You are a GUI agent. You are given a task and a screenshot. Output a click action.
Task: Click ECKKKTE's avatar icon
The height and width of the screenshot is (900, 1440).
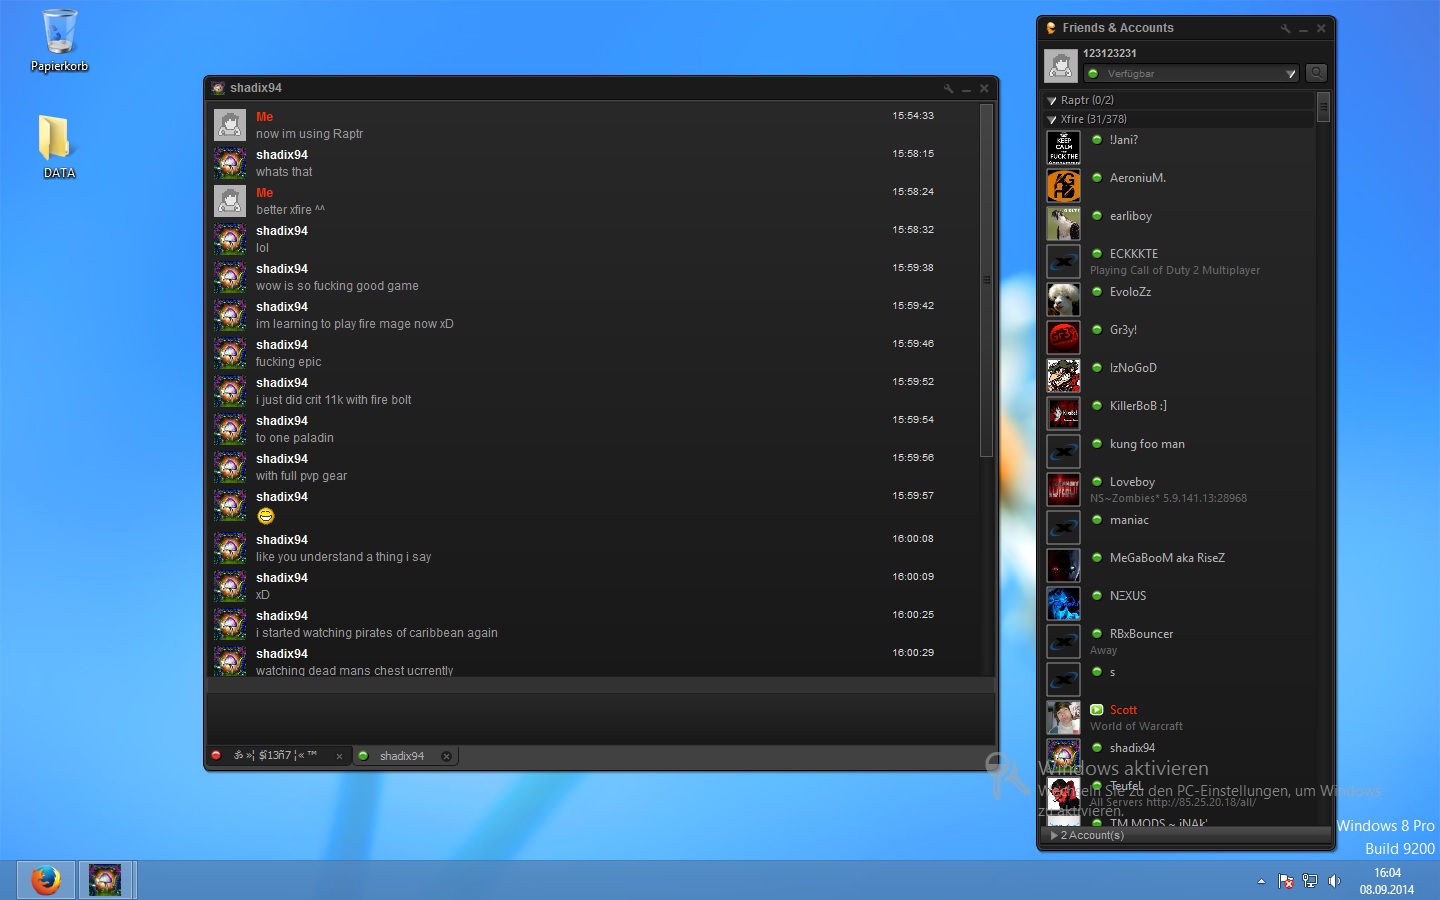[x=1063, y=261]
